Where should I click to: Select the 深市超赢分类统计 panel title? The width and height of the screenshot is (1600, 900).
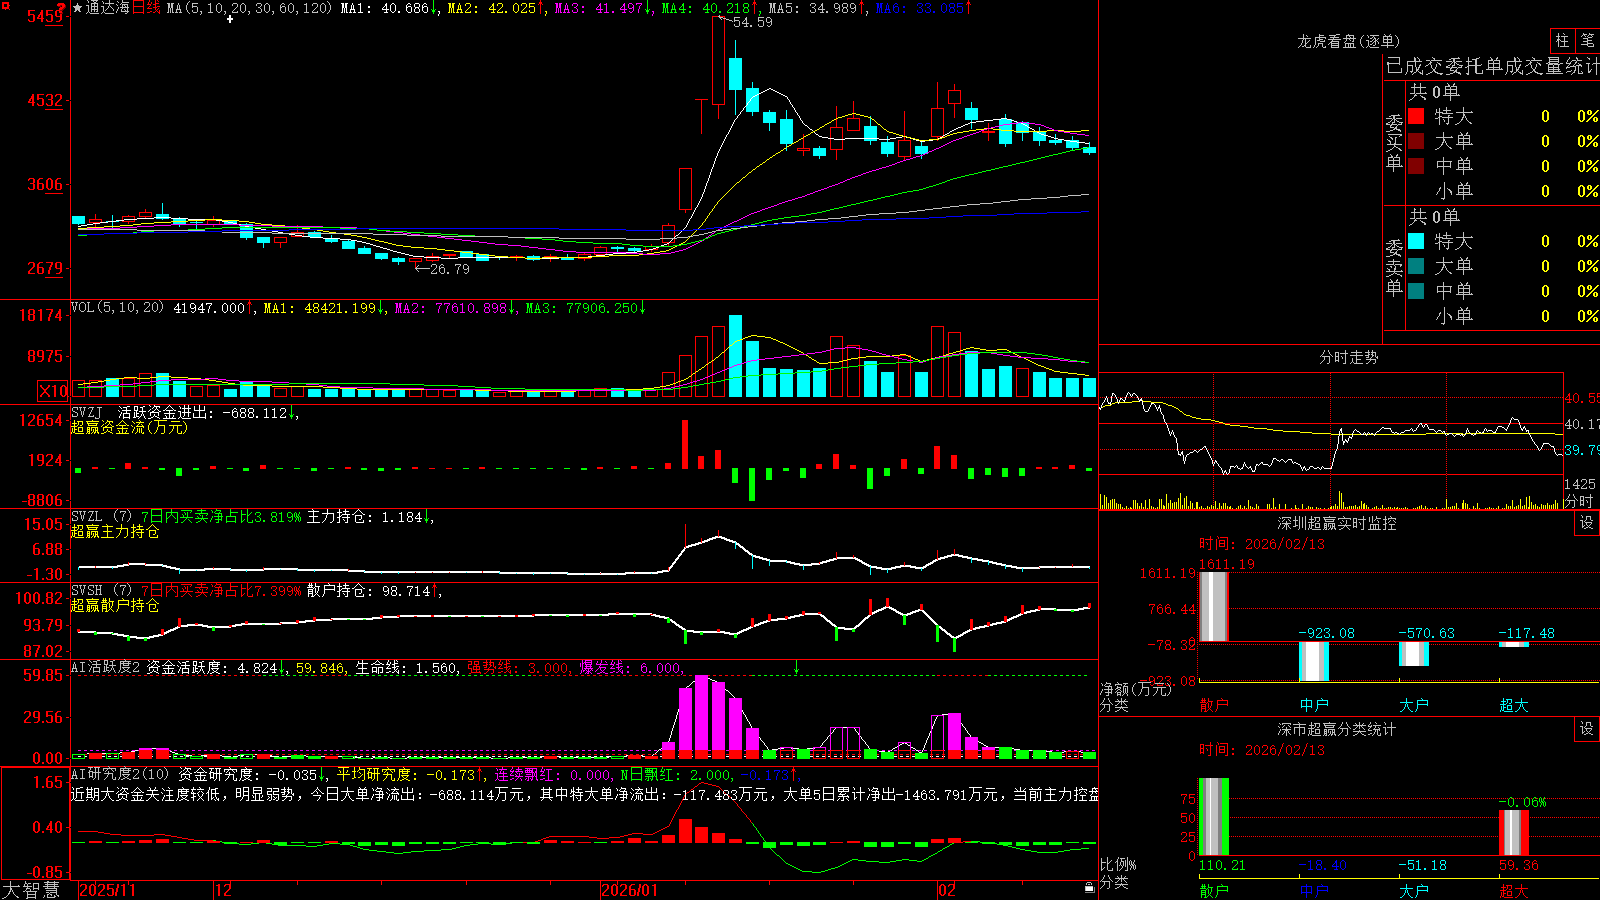click(x=1336, y=729)
